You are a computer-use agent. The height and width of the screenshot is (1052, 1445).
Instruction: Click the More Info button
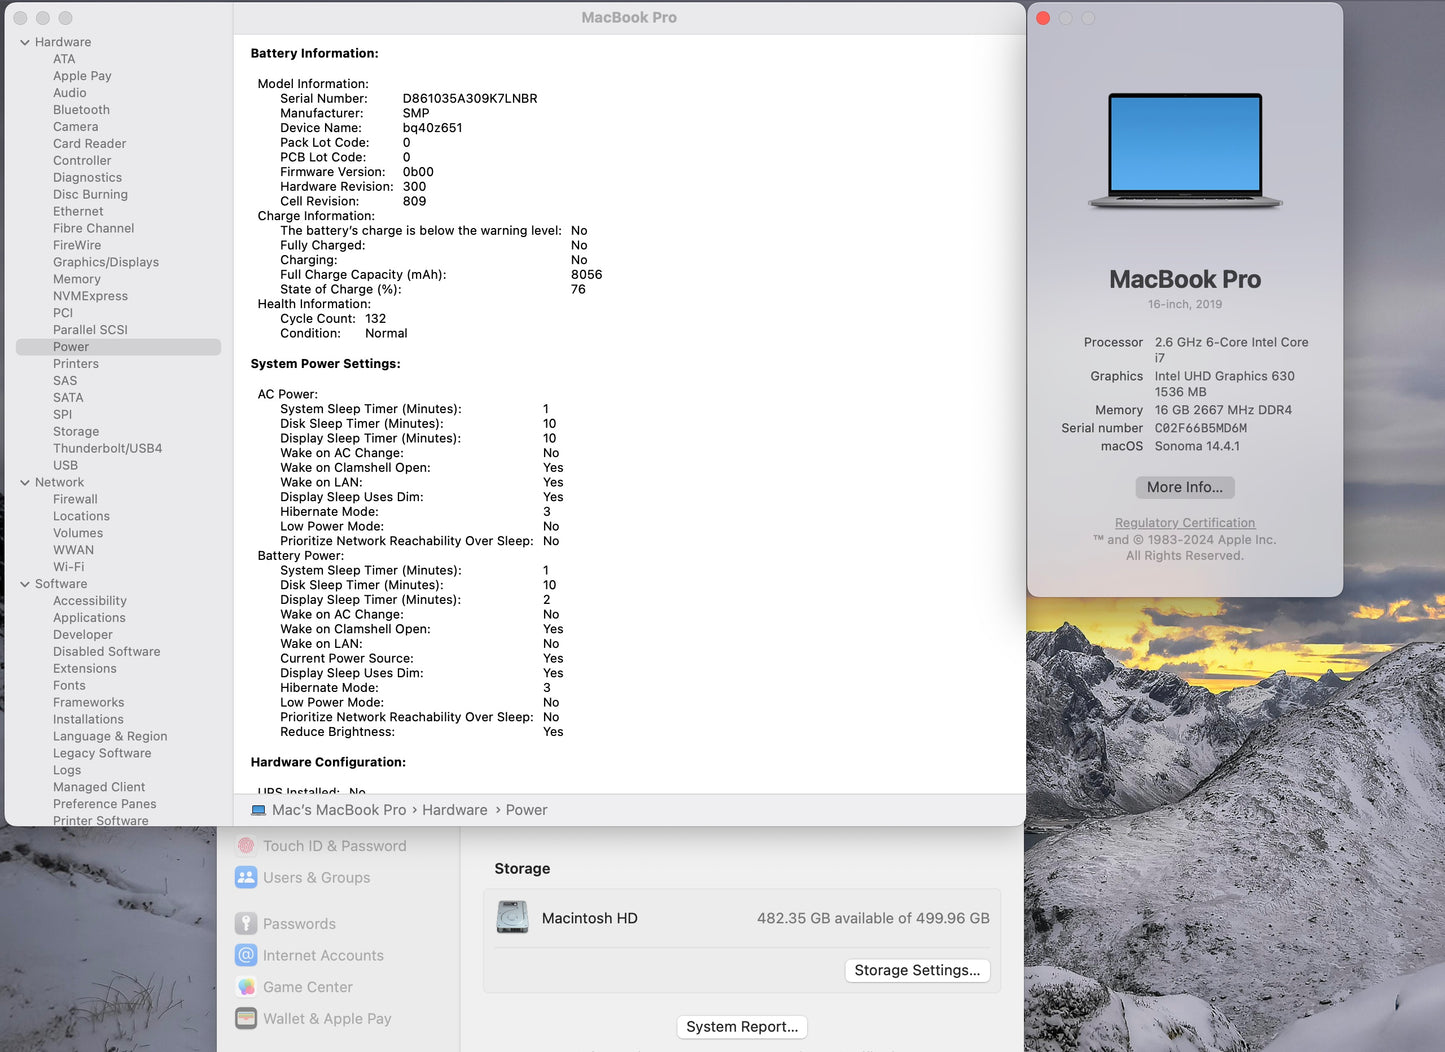click(1184, 487)
